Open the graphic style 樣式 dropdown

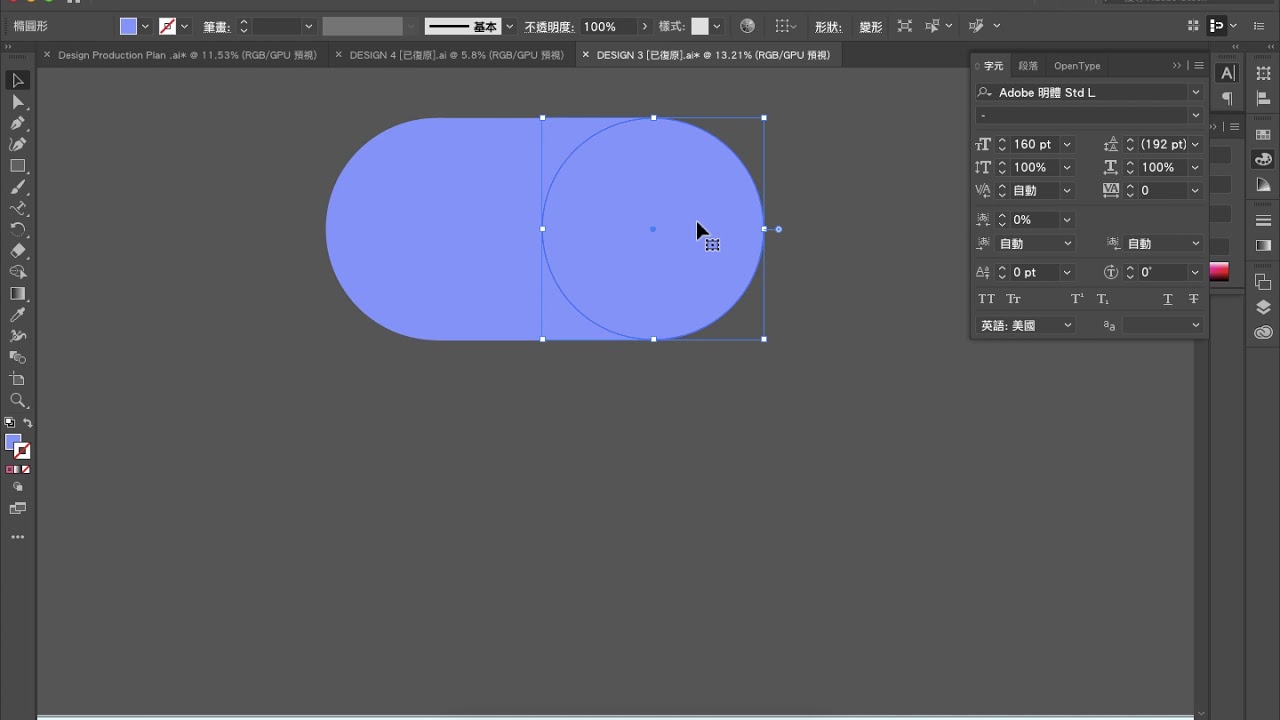pos(717,27)
